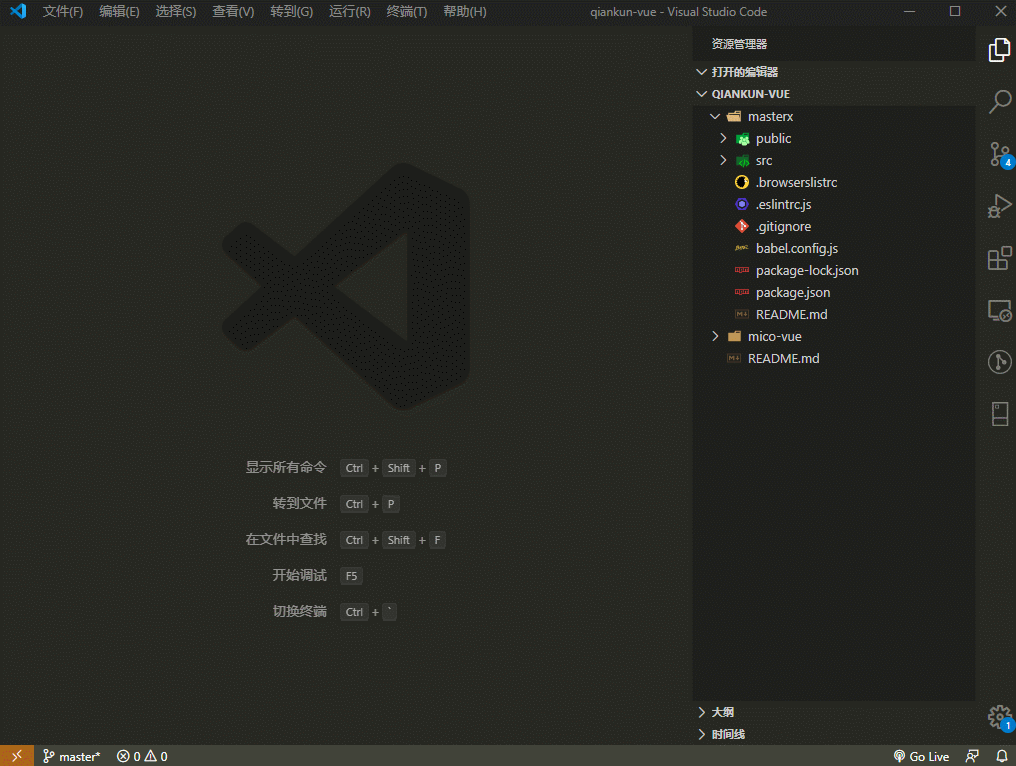Open the Extensions view icon
This screenshot has width=1016, height=766.
pyautogui.click(x=999, y=258)
